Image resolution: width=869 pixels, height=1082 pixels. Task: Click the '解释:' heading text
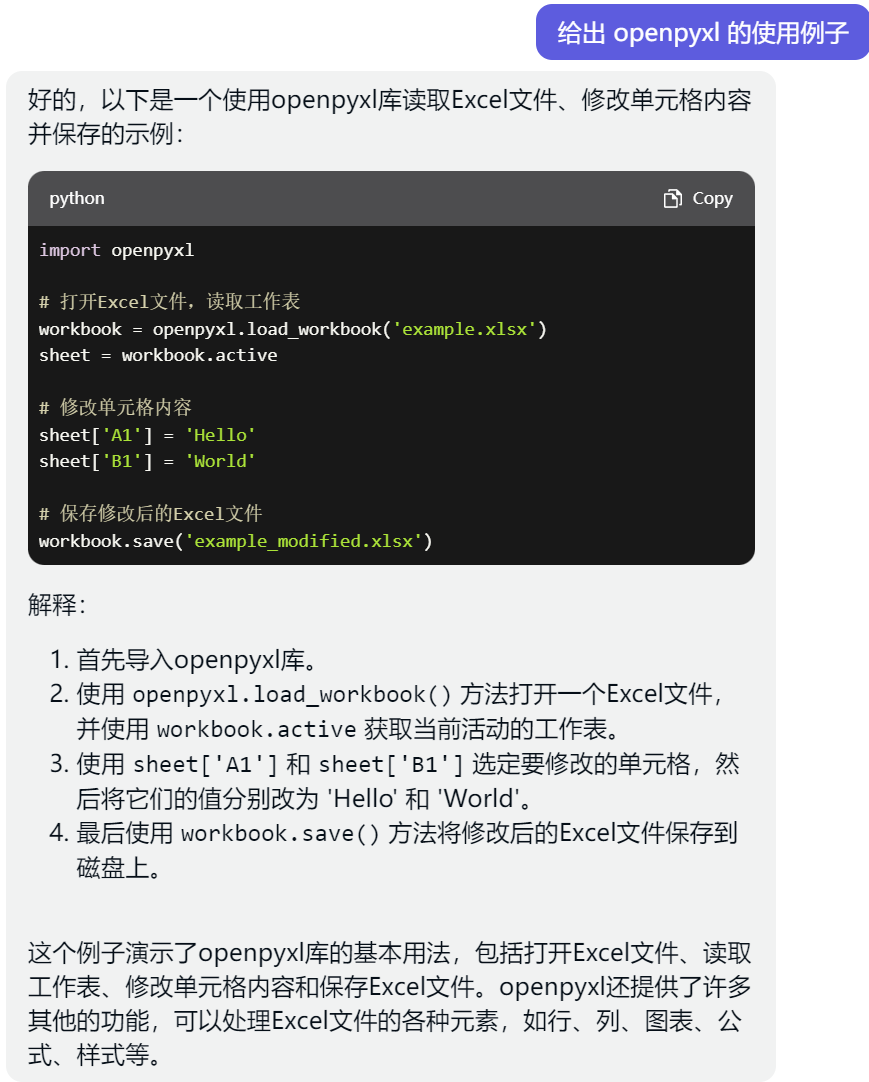point(57,604)
